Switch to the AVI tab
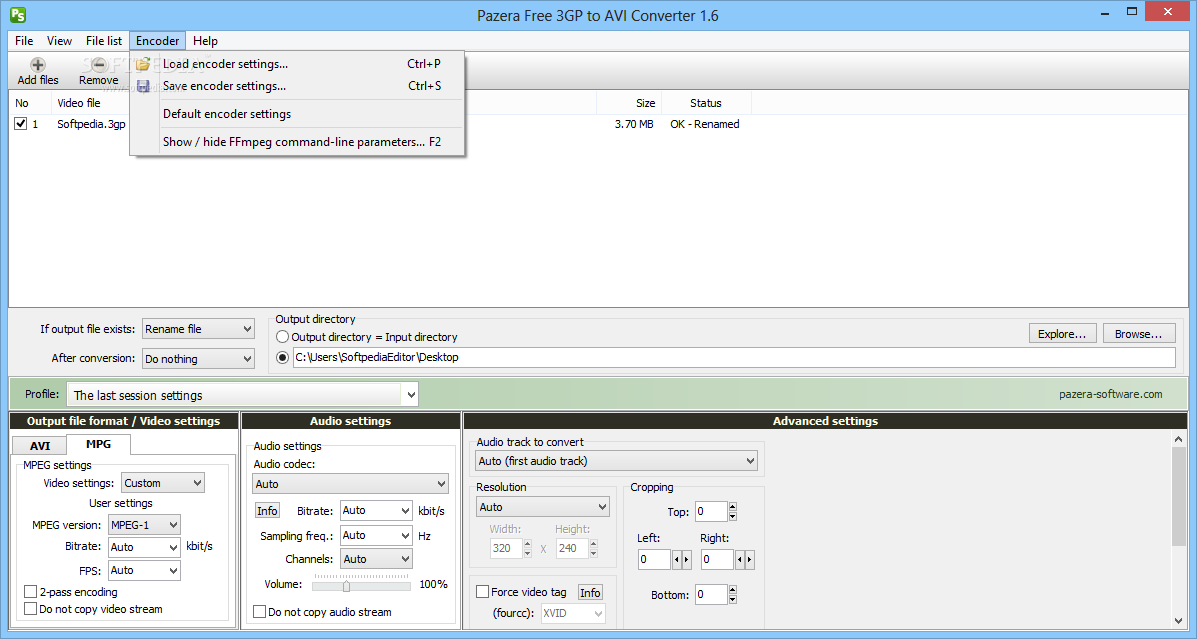Image resolution: width=1197 pixels, height=639 pixels. [40, 445]
